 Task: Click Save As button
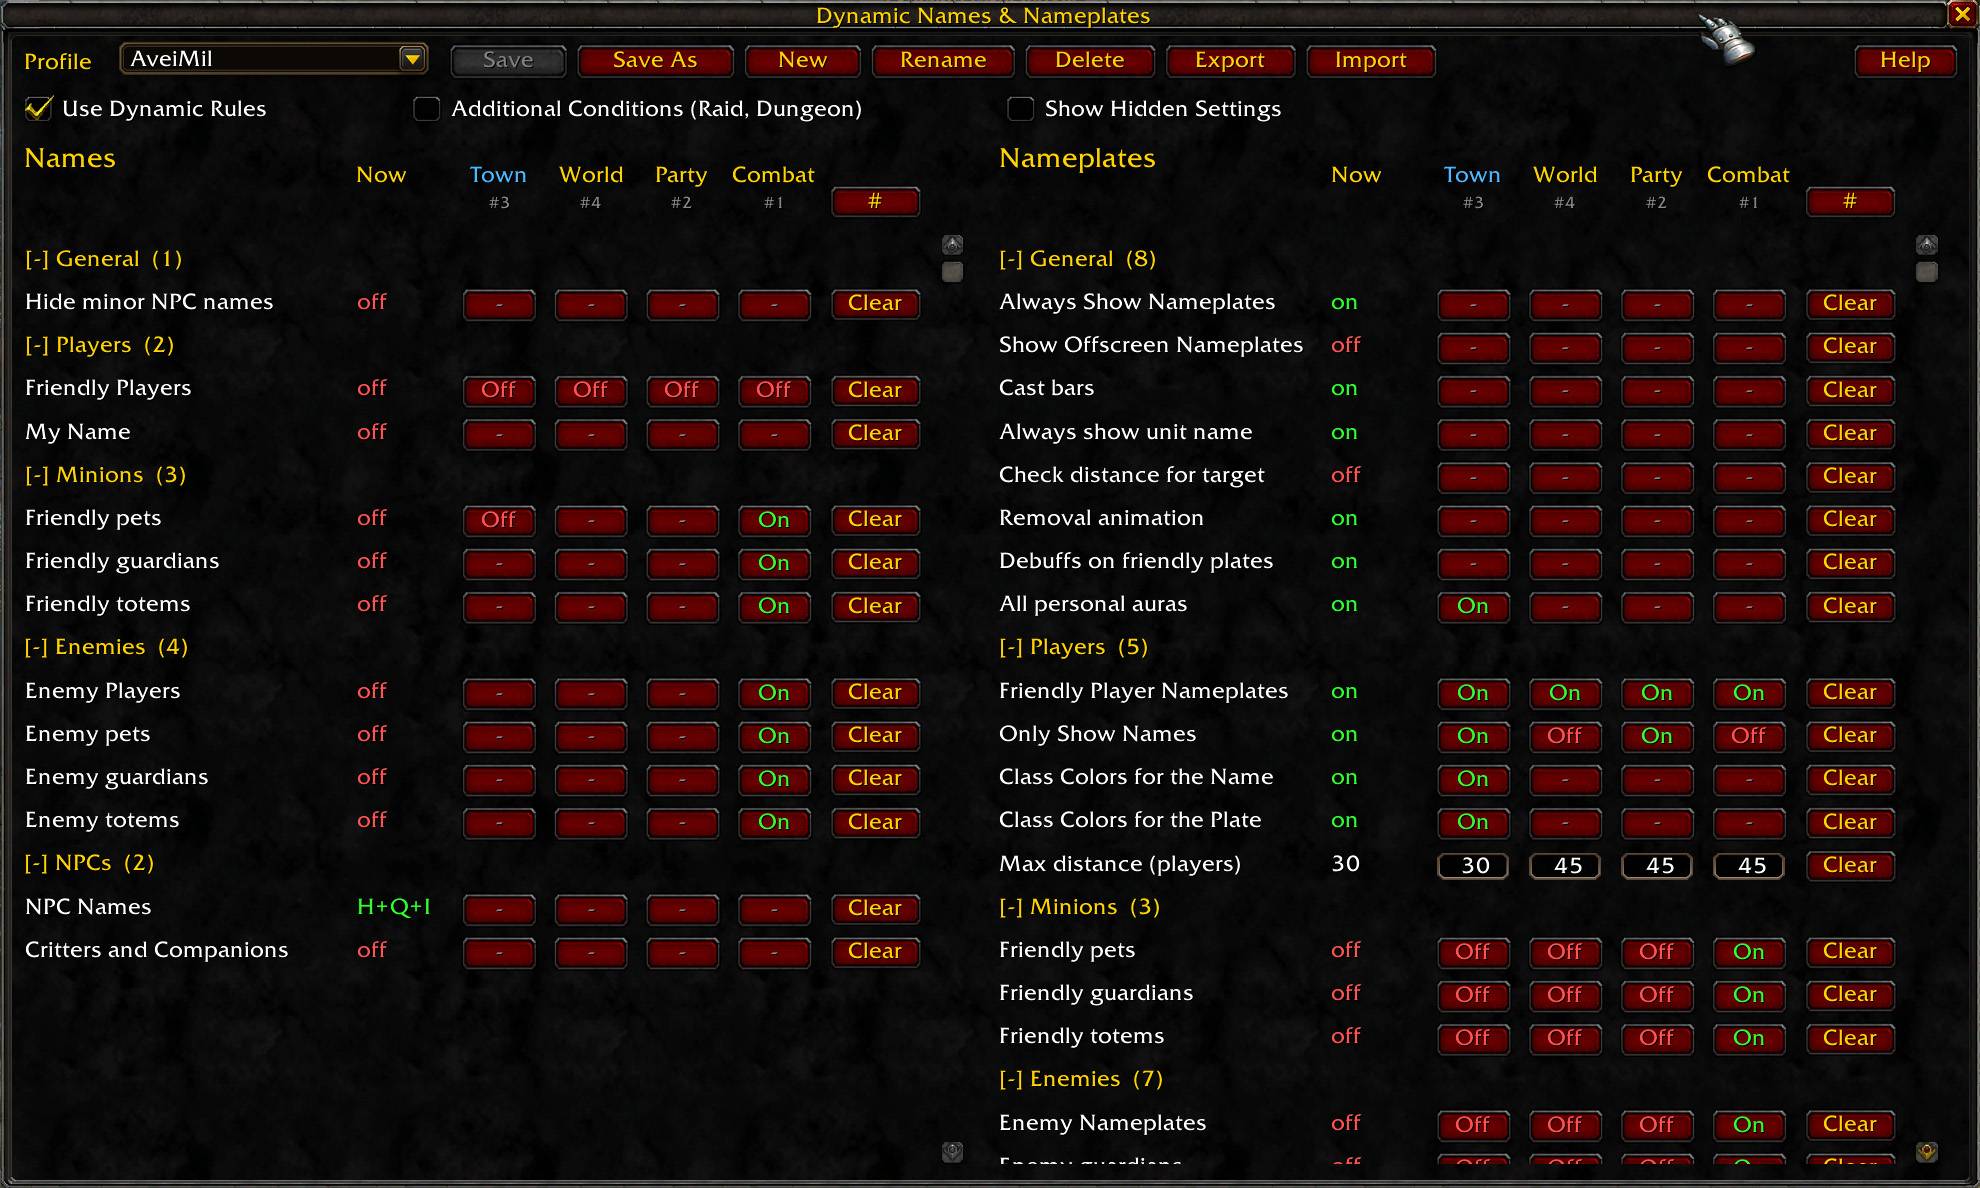655,60
